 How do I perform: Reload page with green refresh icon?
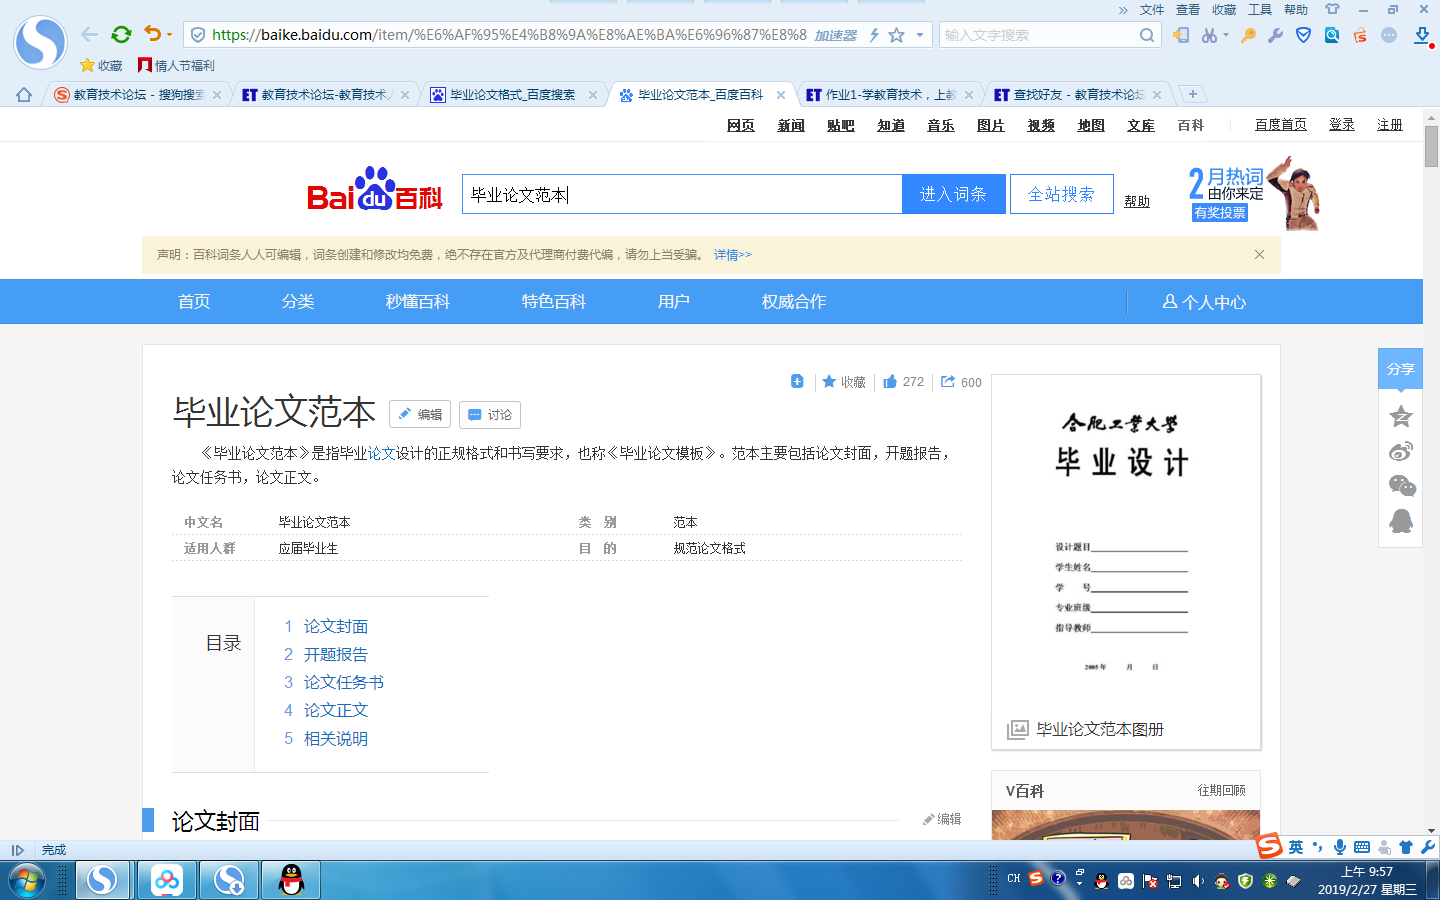click(121, 34)
